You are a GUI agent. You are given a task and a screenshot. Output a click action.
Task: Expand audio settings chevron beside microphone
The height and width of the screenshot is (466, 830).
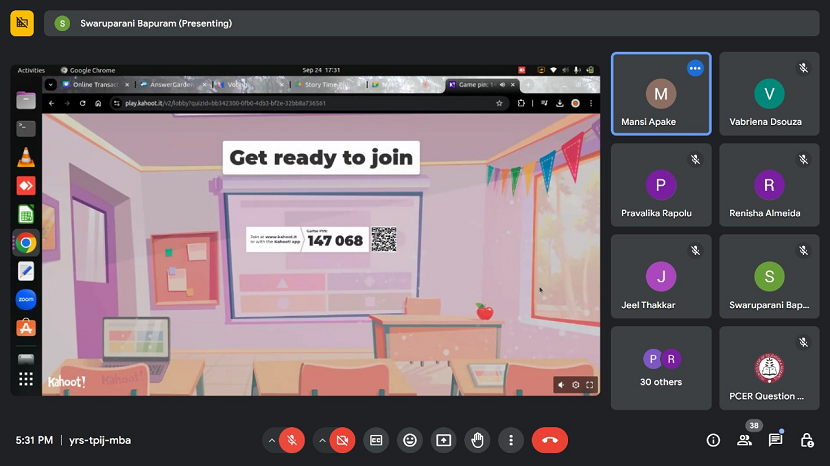(x=271, y=440)
